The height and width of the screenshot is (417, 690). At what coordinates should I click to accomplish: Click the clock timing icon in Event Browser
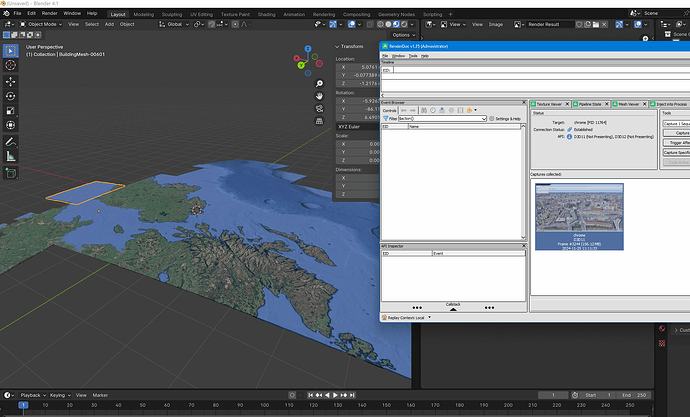433,110
